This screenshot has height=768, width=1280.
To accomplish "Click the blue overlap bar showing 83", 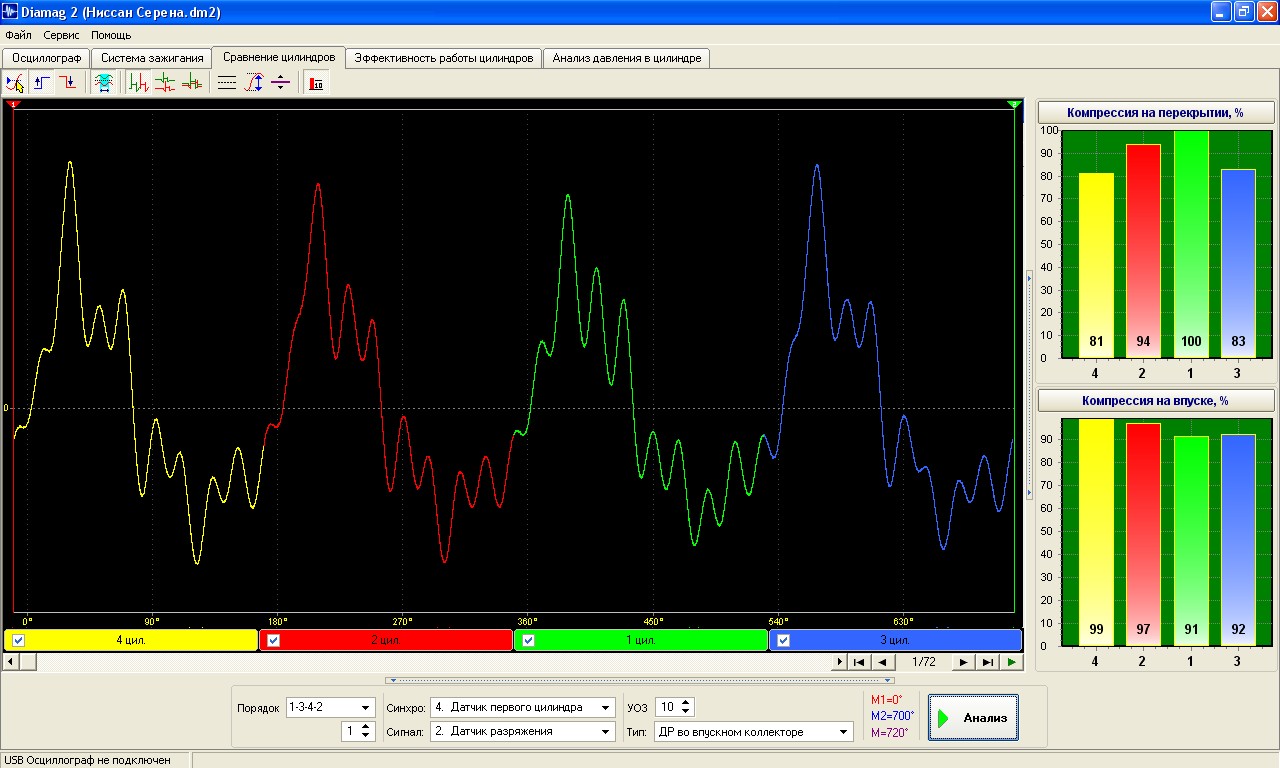I will click(x=1238, y=263).
